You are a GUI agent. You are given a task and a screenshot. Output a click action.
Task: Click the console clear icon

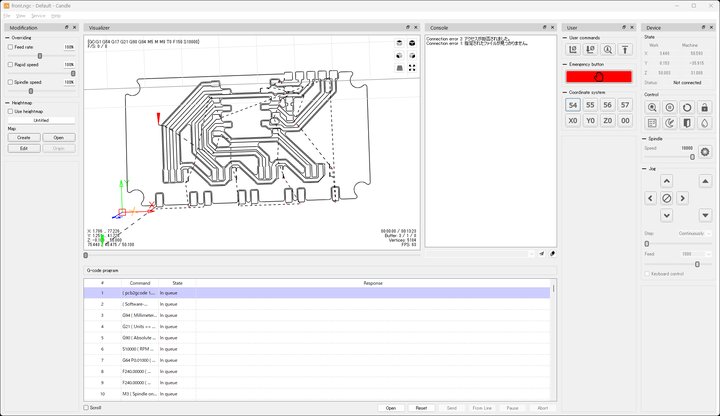(552, 253)
